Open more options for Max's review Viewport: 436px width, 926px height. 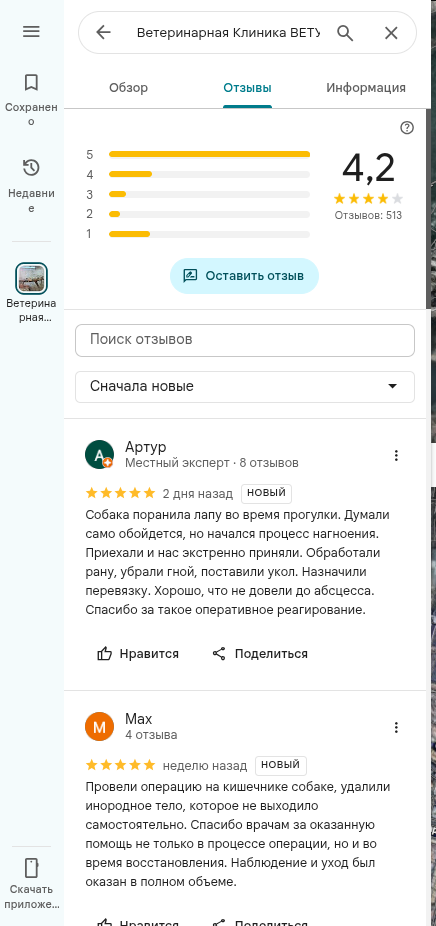[396, 728]
